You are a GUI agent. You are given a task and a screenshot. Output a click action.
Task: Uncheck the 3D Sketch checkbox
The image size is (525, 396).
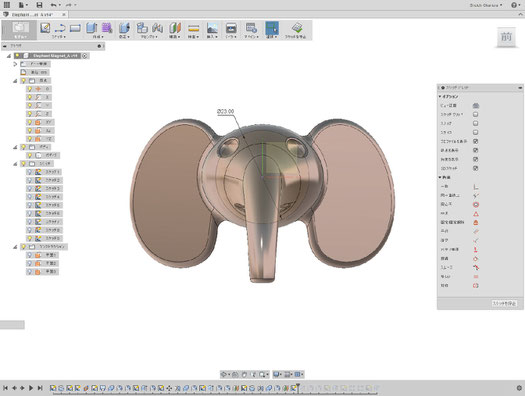(x=475, y=168)
